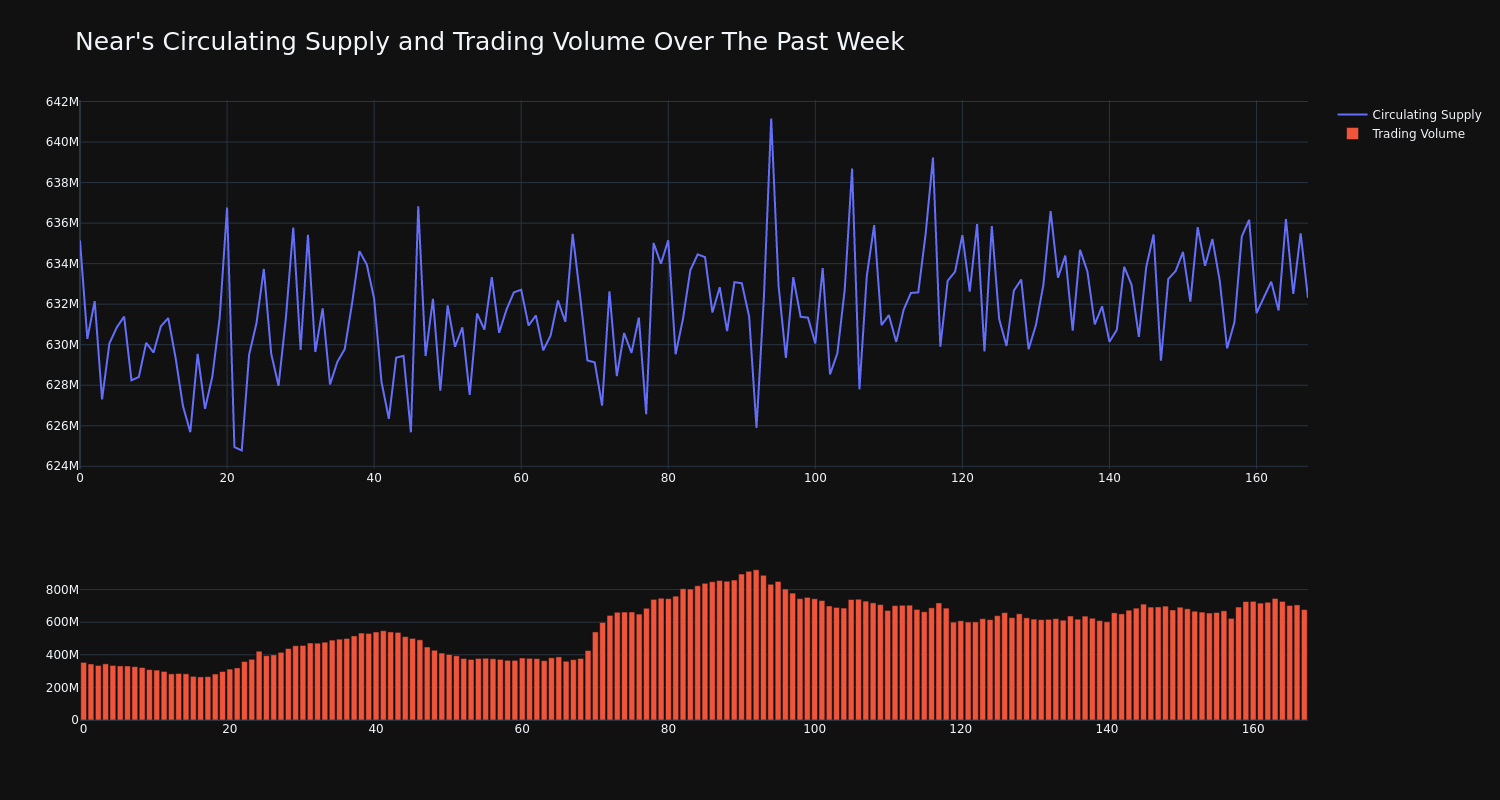Click the 140 tick on supply chart x-axis
Screen dimensions: 1500x800
[1109, 478]
